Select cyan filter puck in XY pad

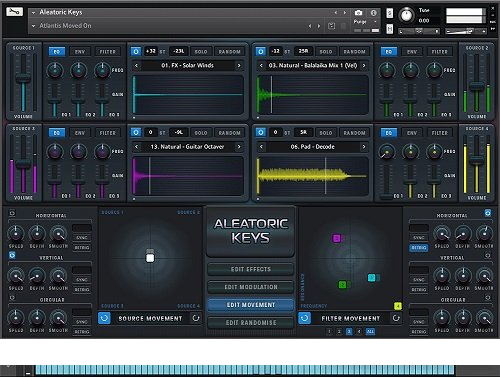(372, 278)
